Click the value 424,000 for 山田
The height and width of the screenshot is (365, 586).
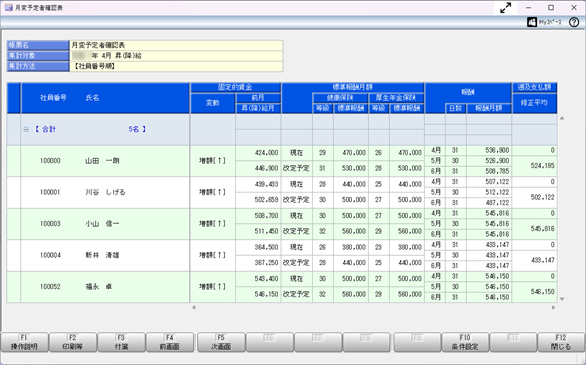pos(266,153)
